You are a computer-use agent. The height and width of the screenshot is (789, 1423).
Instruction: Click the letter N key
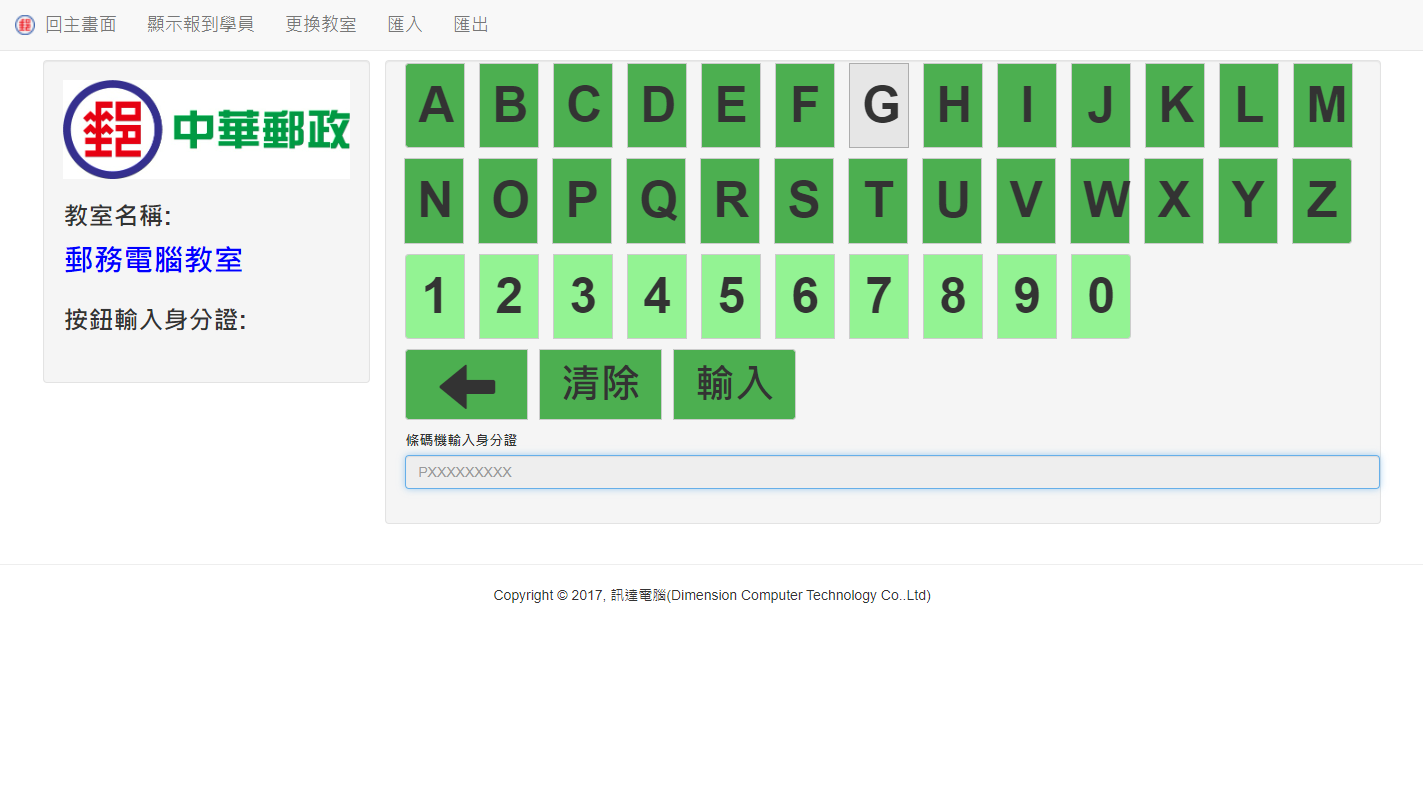[x=434, y=201]
